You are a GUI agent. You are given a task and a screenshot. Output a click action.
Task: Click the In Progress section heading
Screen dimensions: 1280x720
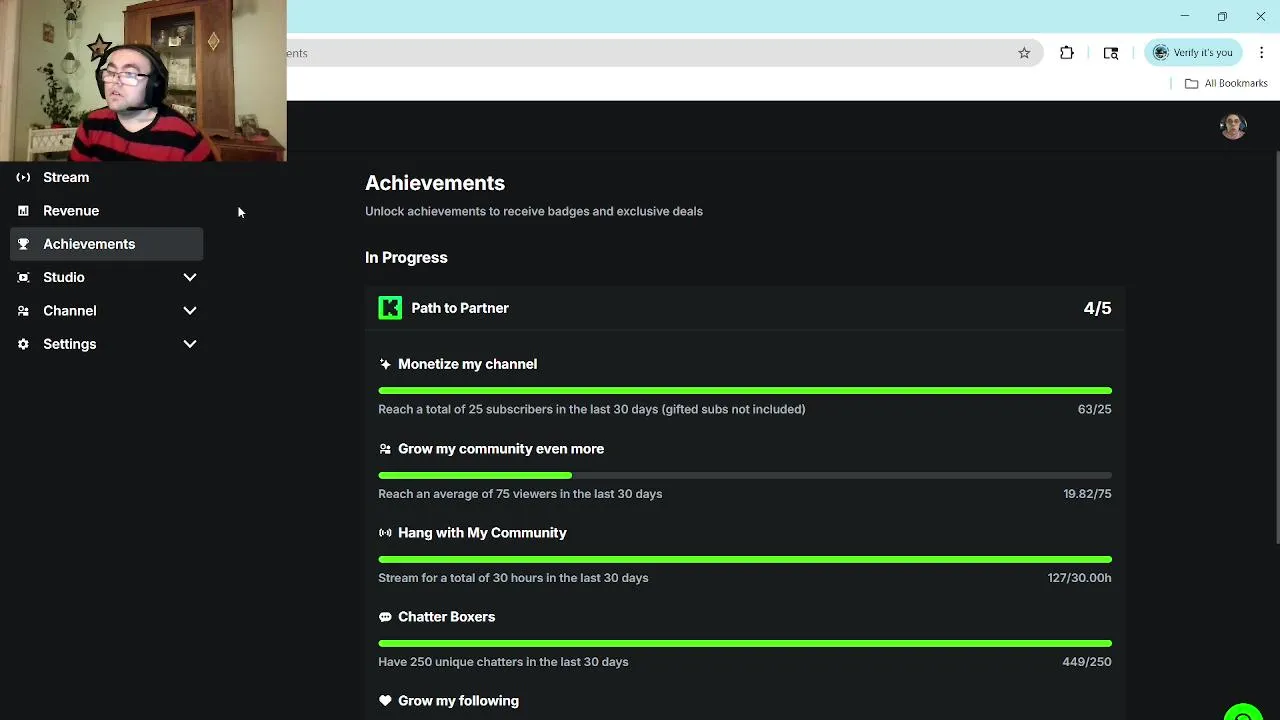point(406,257)
